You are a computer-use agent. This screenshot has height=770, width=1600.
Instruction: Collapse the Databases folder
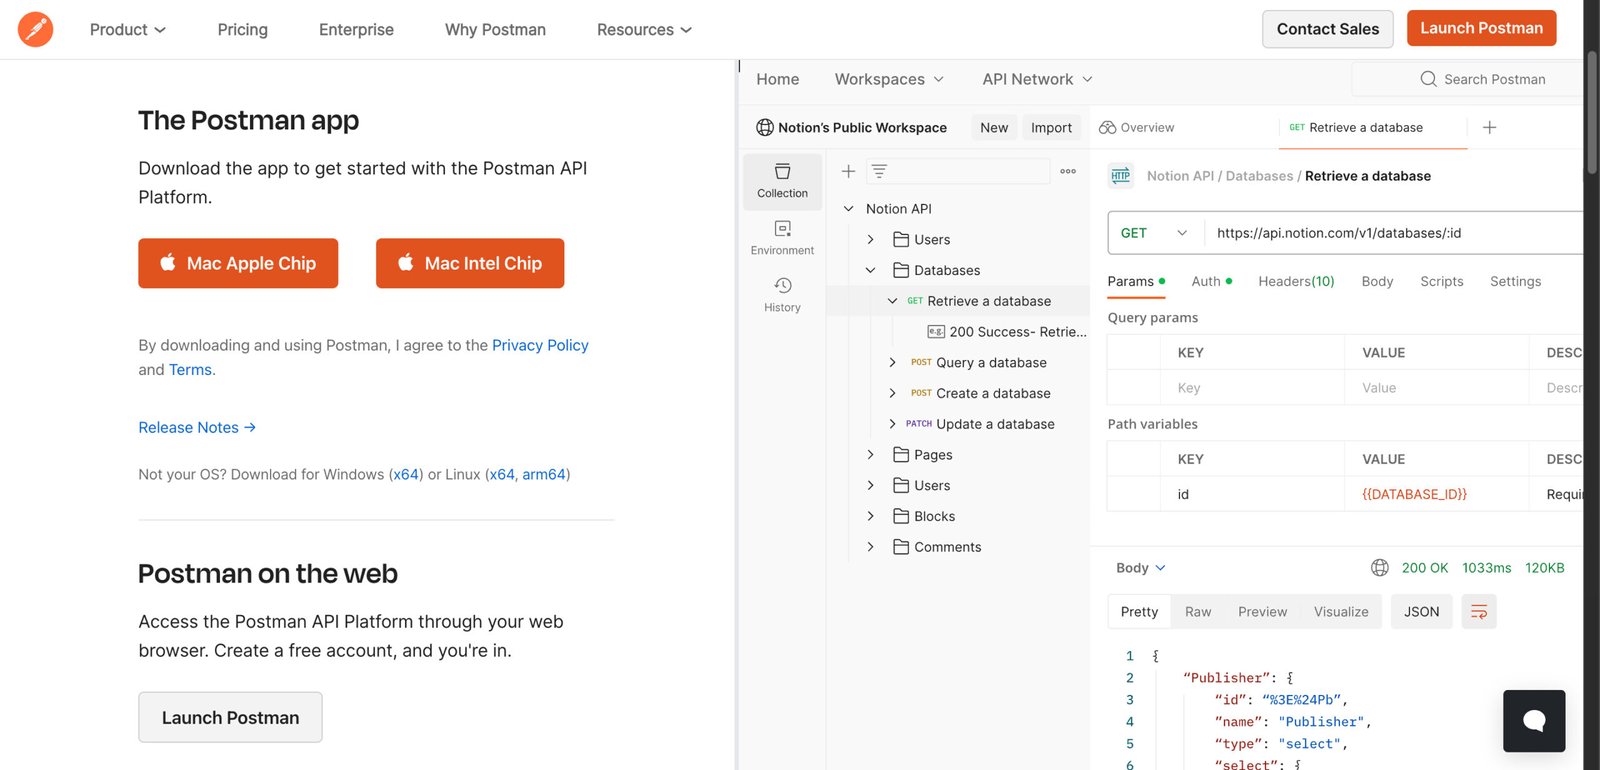pos(871,270)
